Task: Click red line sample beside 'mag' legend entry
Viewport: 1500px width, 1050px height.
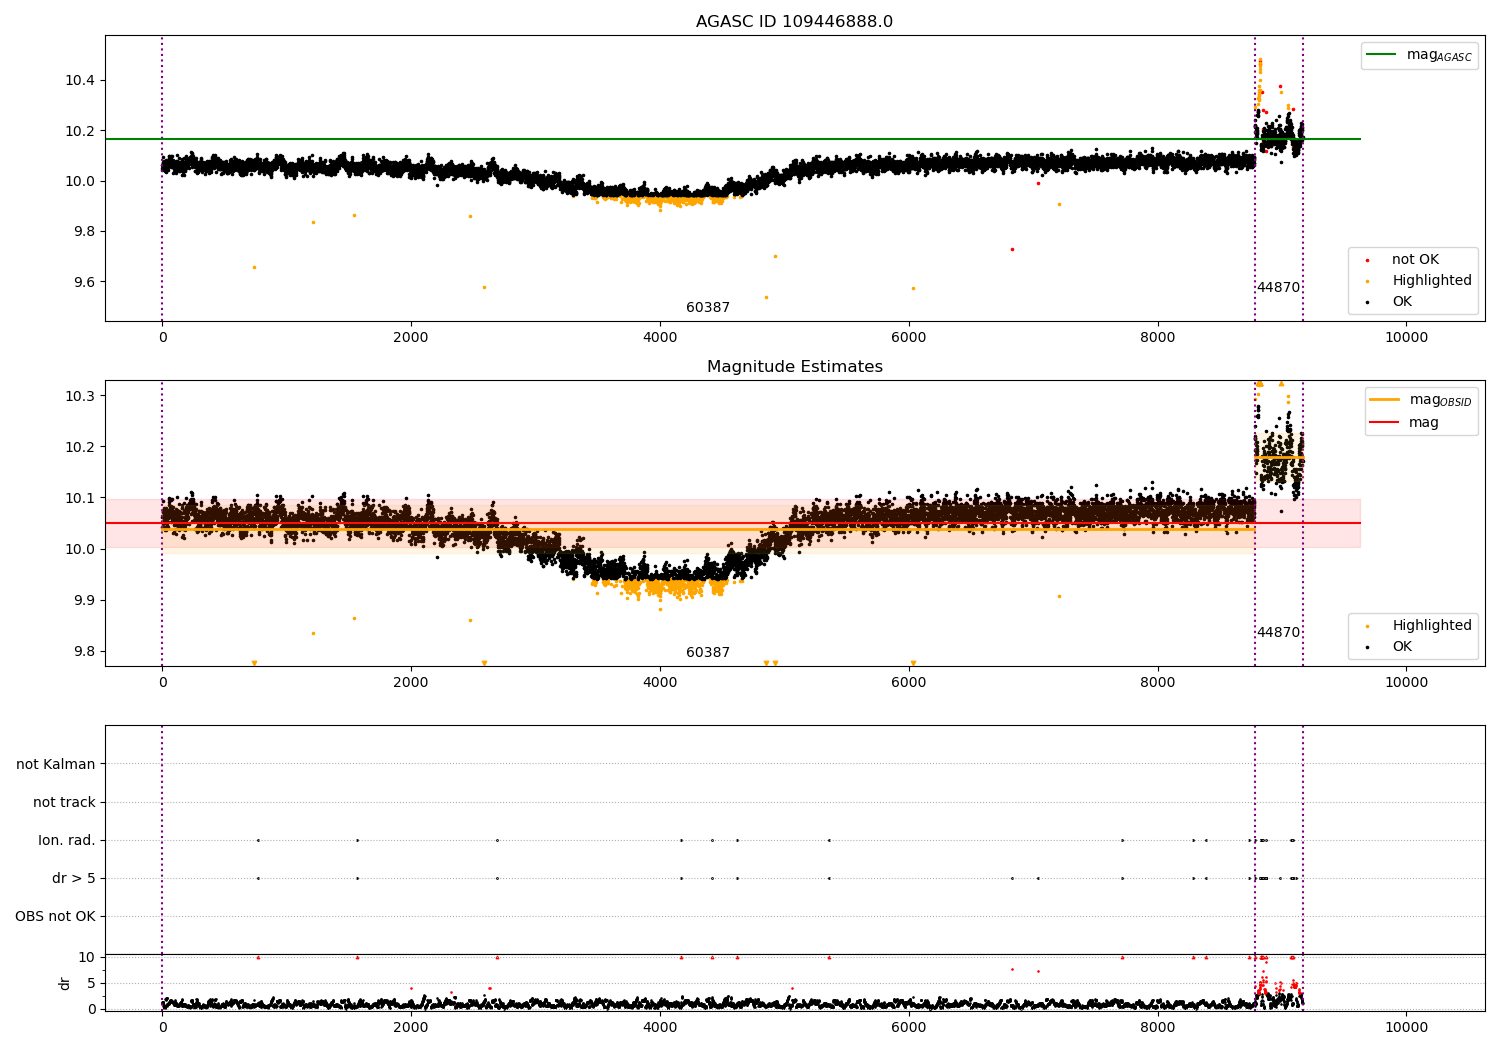Action: coord(1385,422)
